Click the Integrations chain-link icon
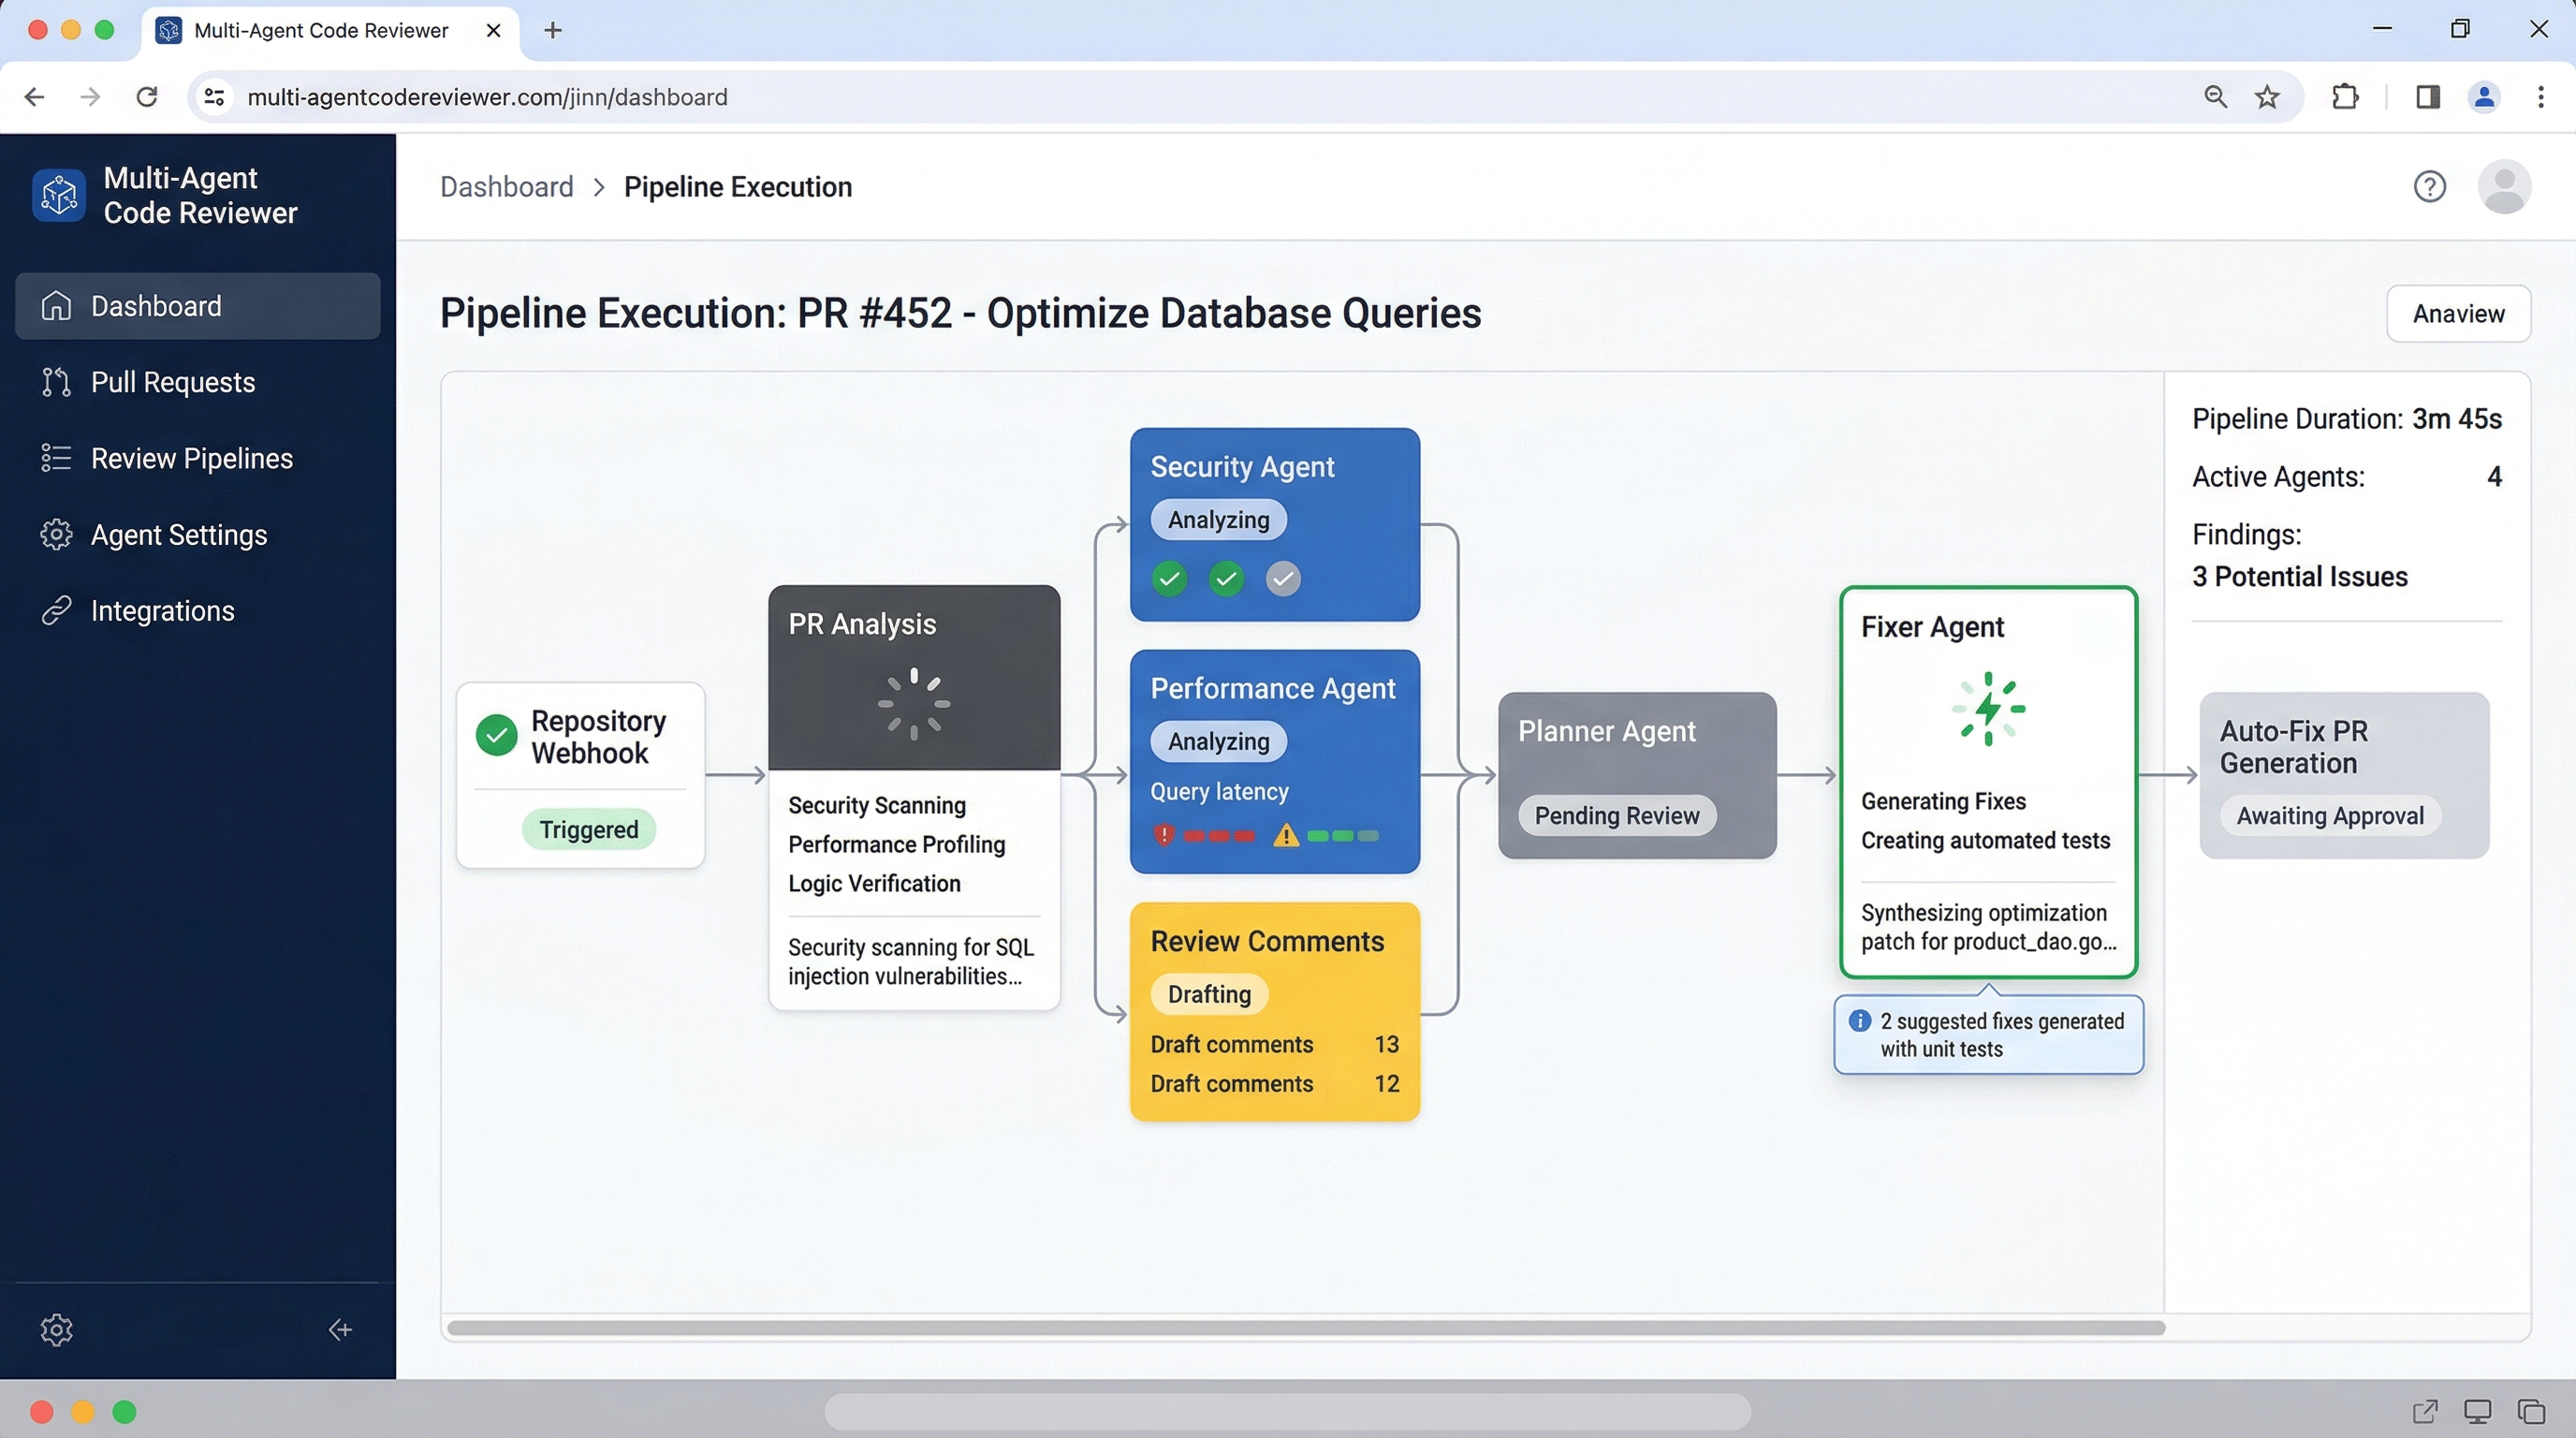Screen dimensions: 2576x1438 57,610
